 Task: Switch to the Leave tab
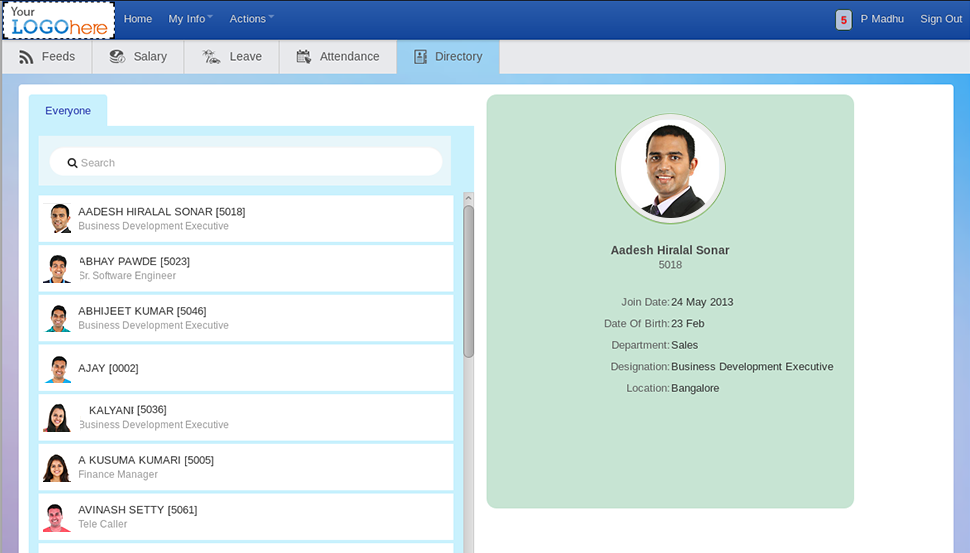[x=231, y=57]
